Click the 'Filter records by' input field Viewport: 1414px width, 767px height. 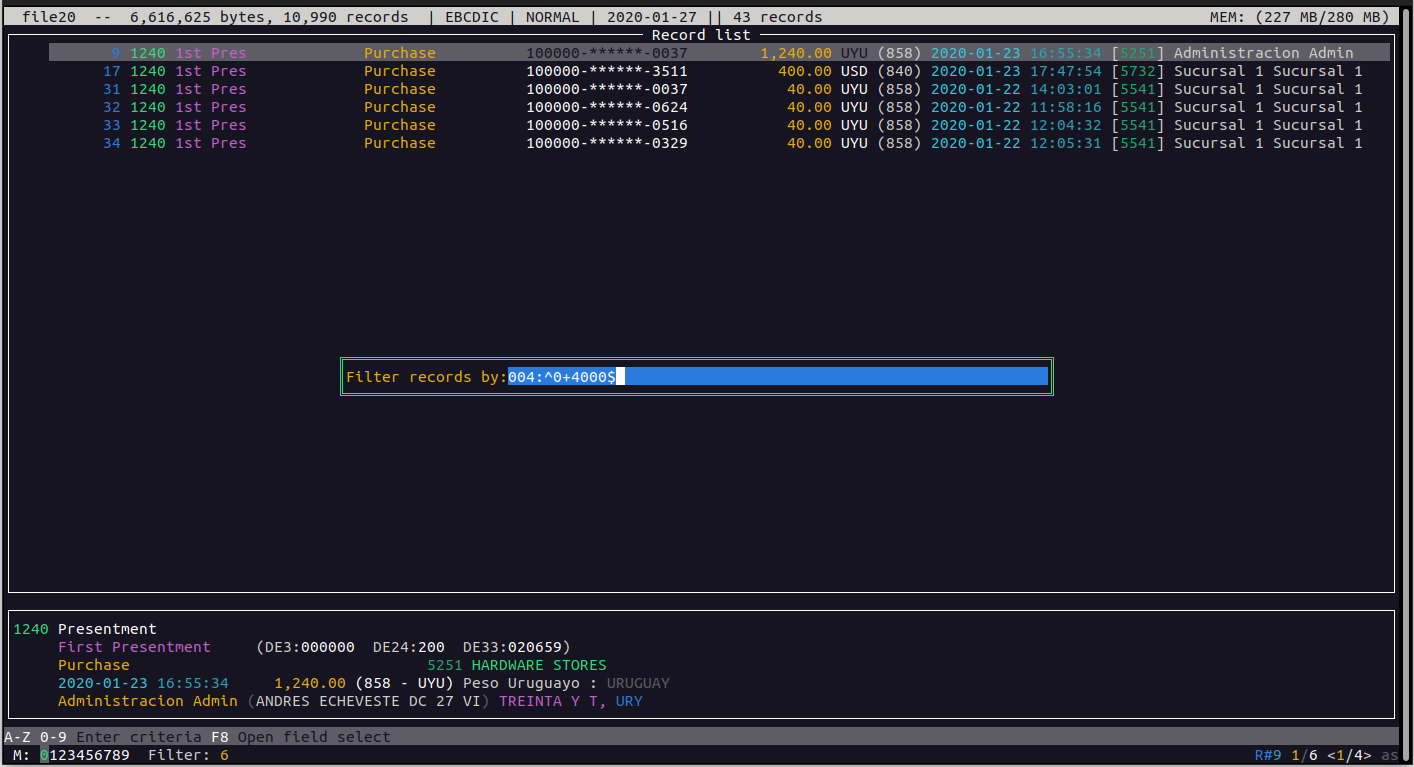point(776,377)
